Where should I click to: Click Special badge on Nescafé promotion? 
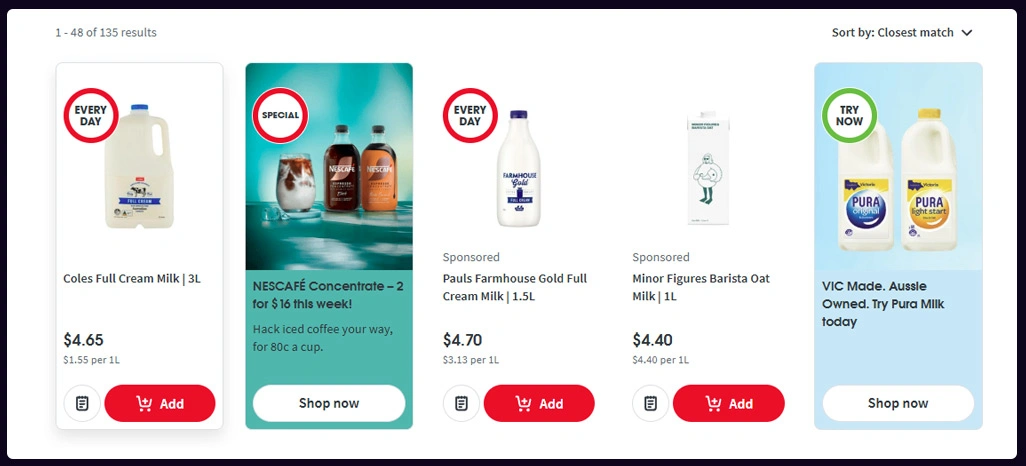click(x=280, y=116)
